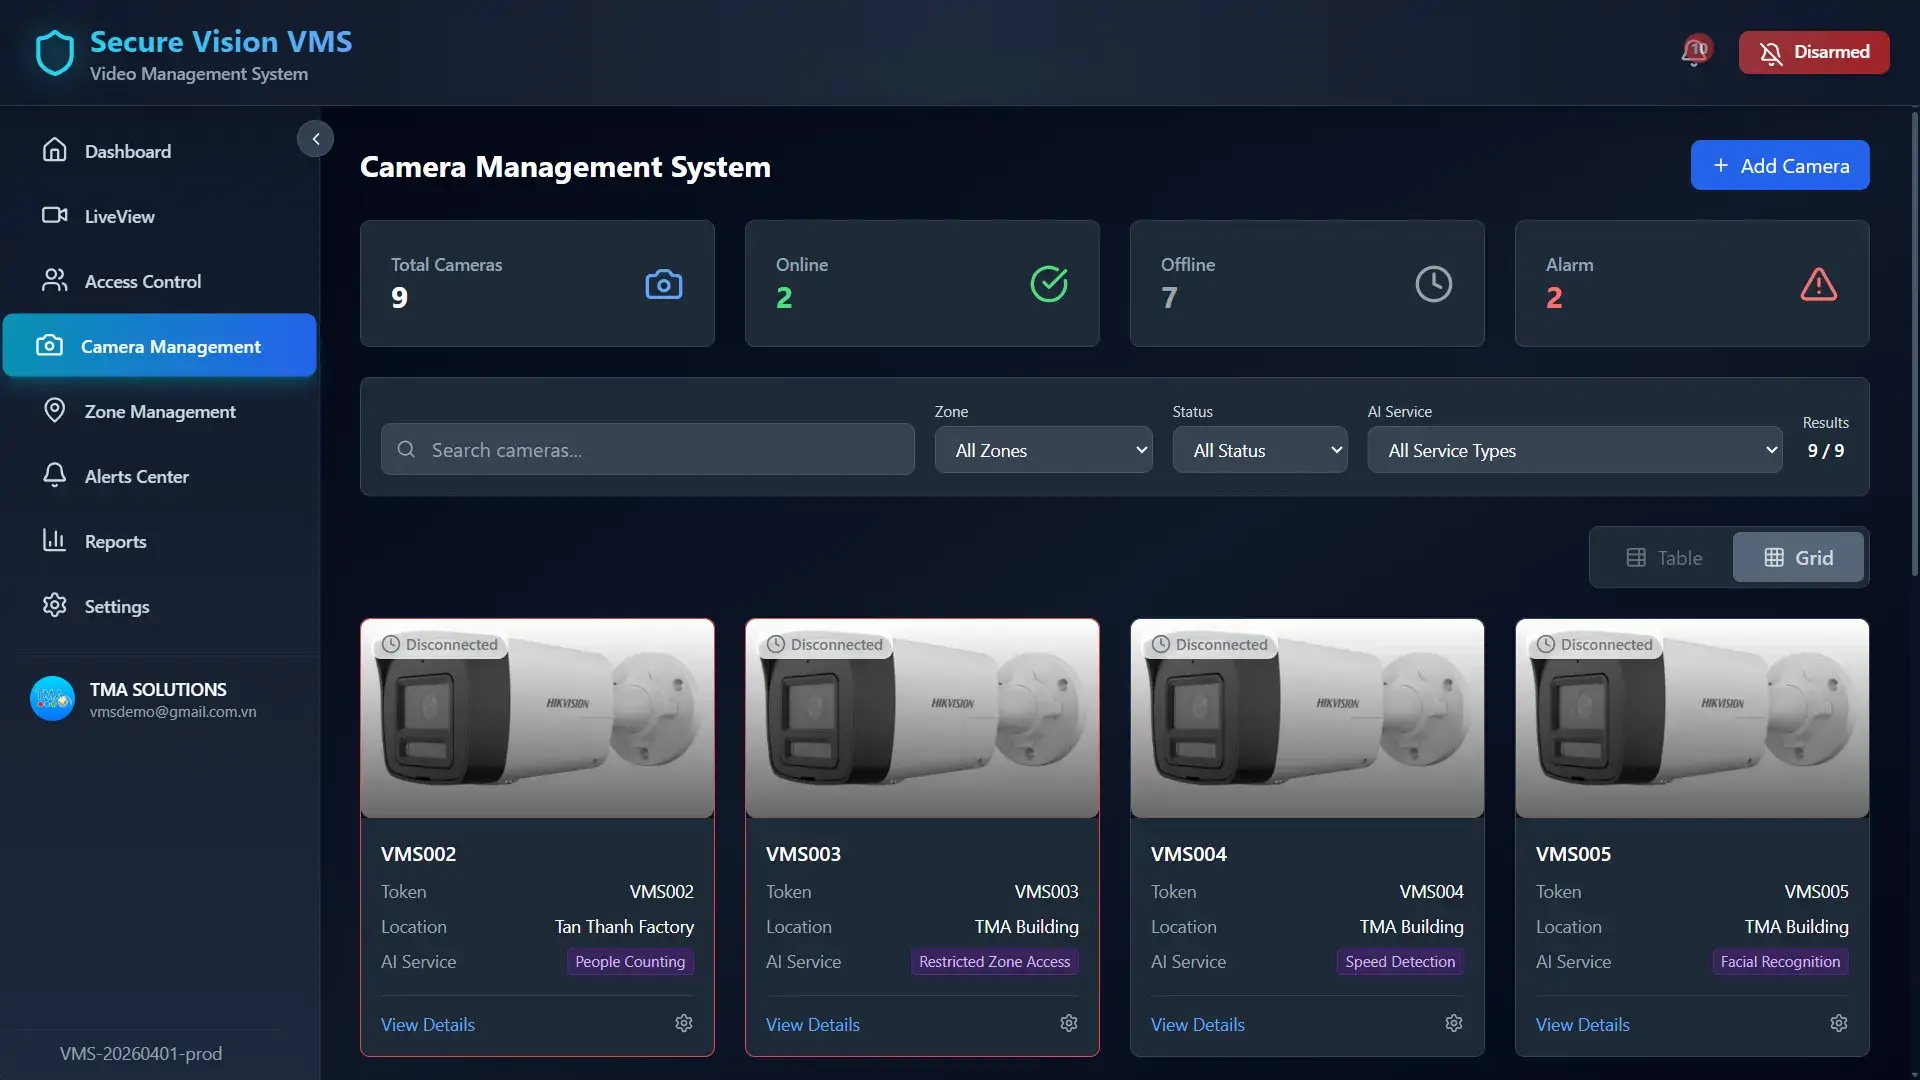Click the Disconnected badge on VMS002
This screenshot has height=1080, width=1920.
pyautogui.click(x=440, y=644)
